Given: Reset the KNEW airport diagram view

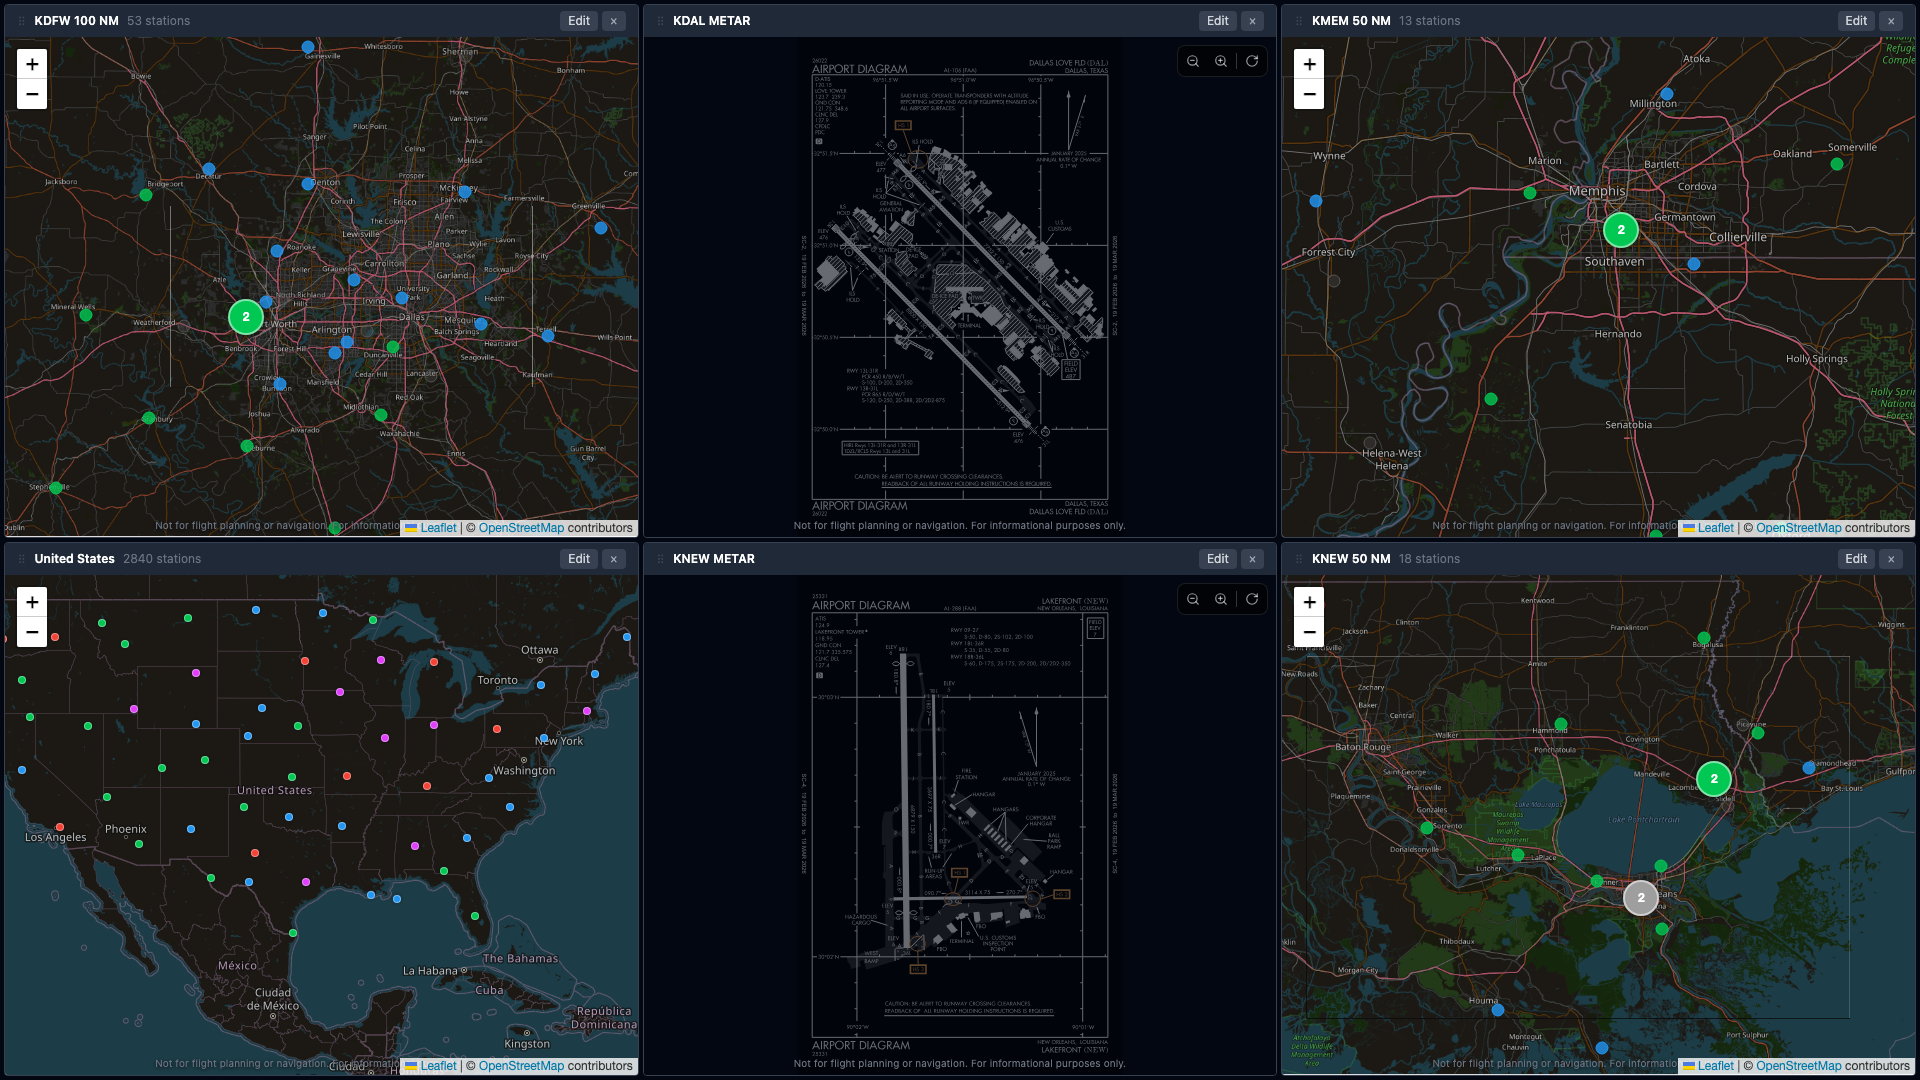Looking at the screenshot, I should 1252,599.
